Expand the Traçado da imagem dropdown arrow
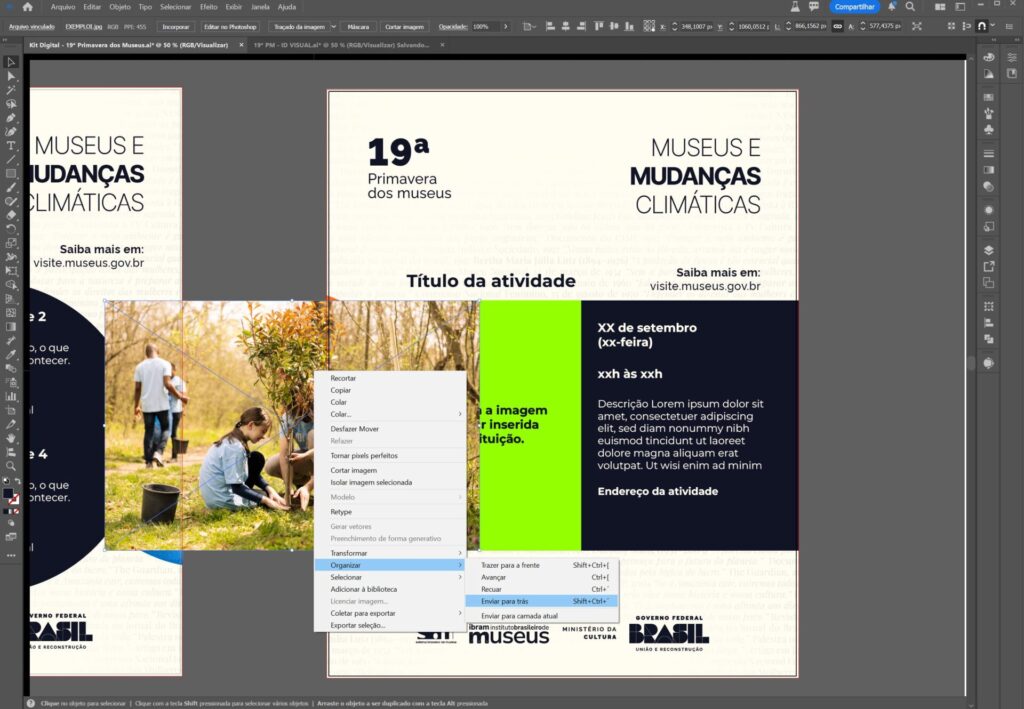The width and height of the screenshot is (1024, 709). (x=332, y=26)
